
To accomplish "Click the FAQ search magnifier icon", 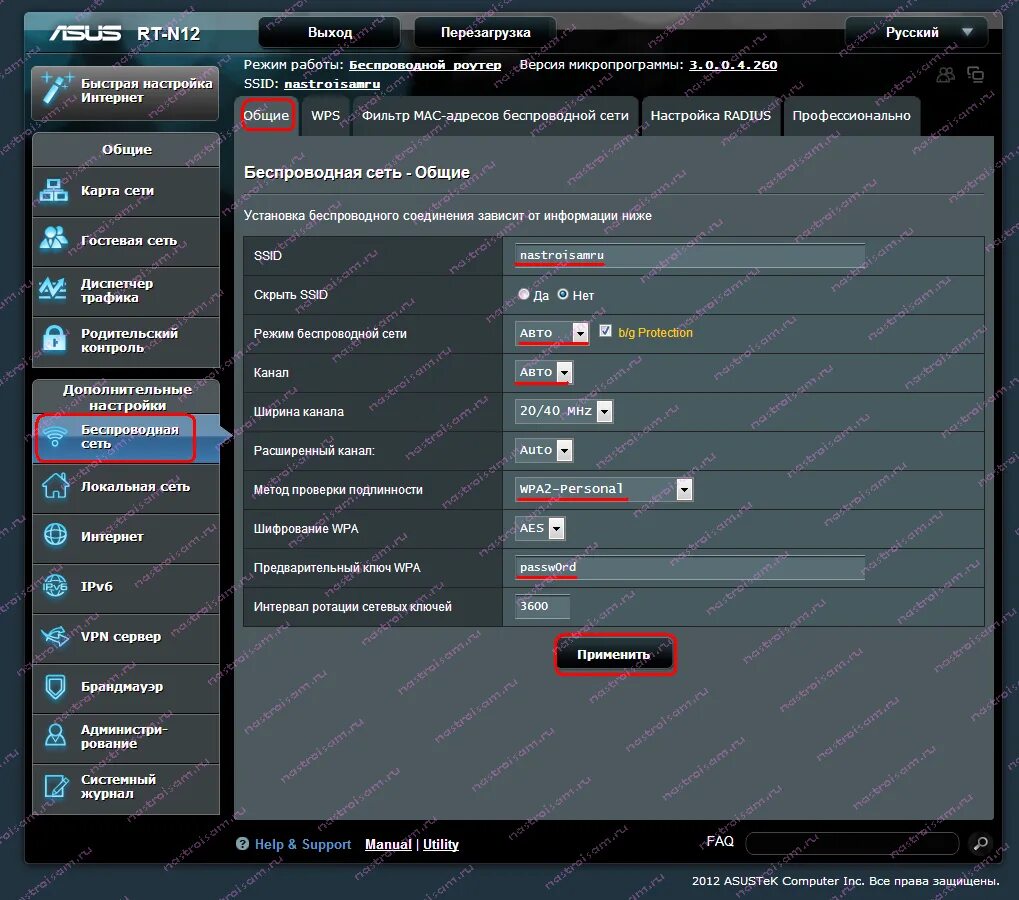I will tap(980, 843).
